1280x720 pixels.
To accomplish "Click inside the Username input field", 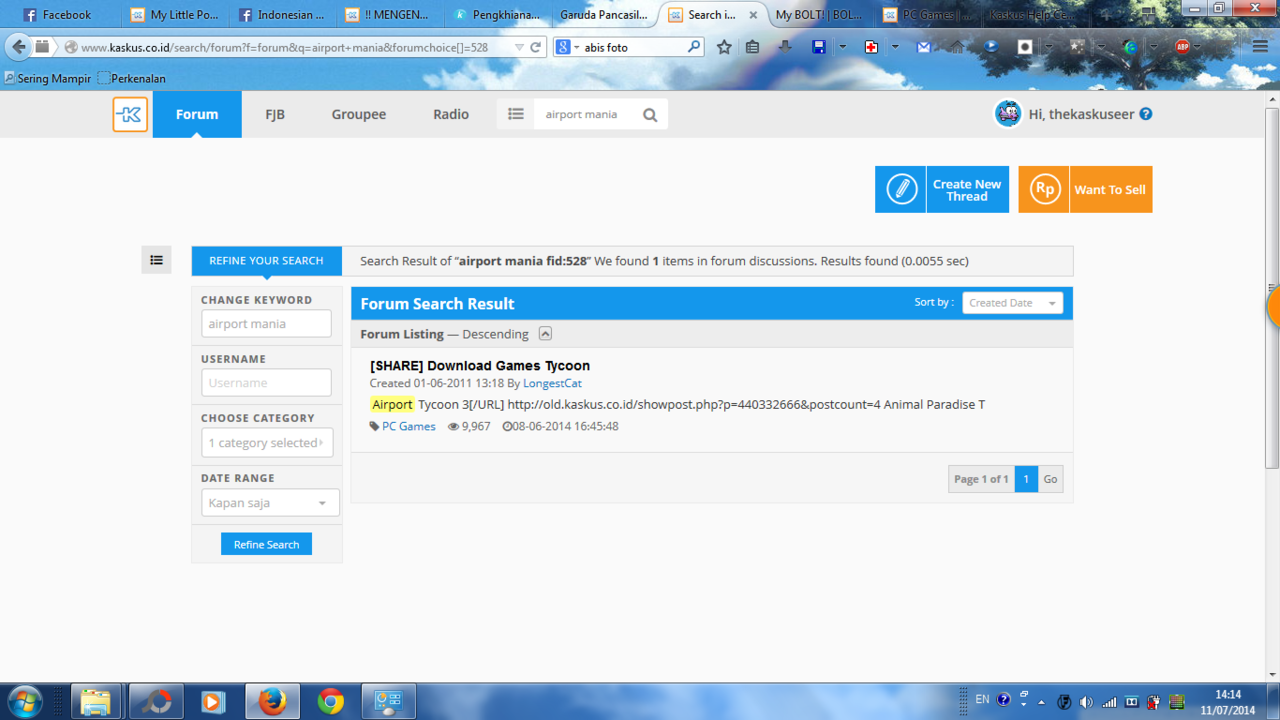I will pyautogui.click(x=266, y=382).
